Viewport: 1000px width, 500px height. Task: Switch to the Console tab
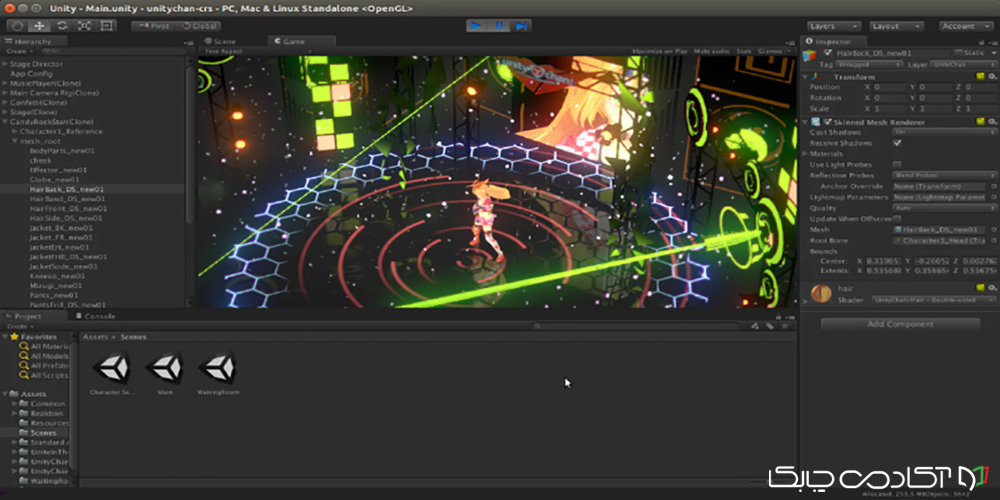click(x=95, y=316)
